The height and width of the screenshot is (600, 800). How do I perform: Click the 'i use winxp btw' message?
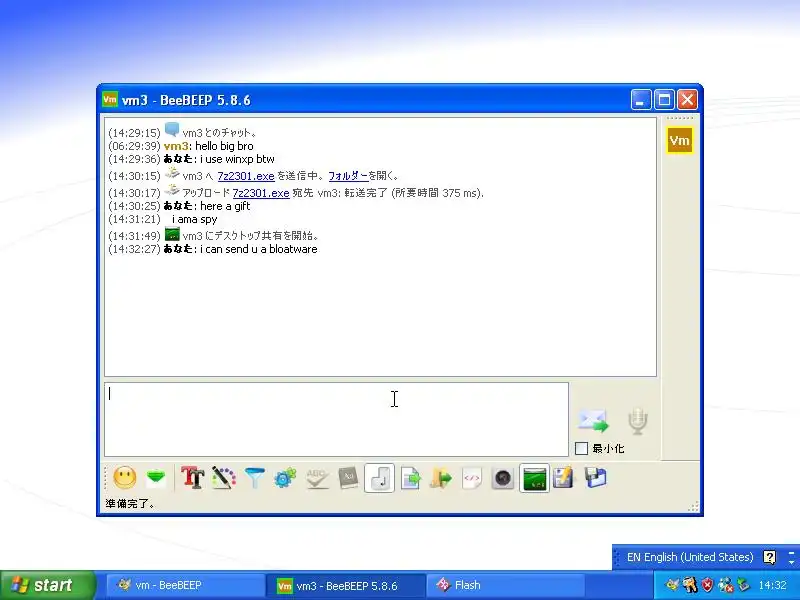click(237, 159)
